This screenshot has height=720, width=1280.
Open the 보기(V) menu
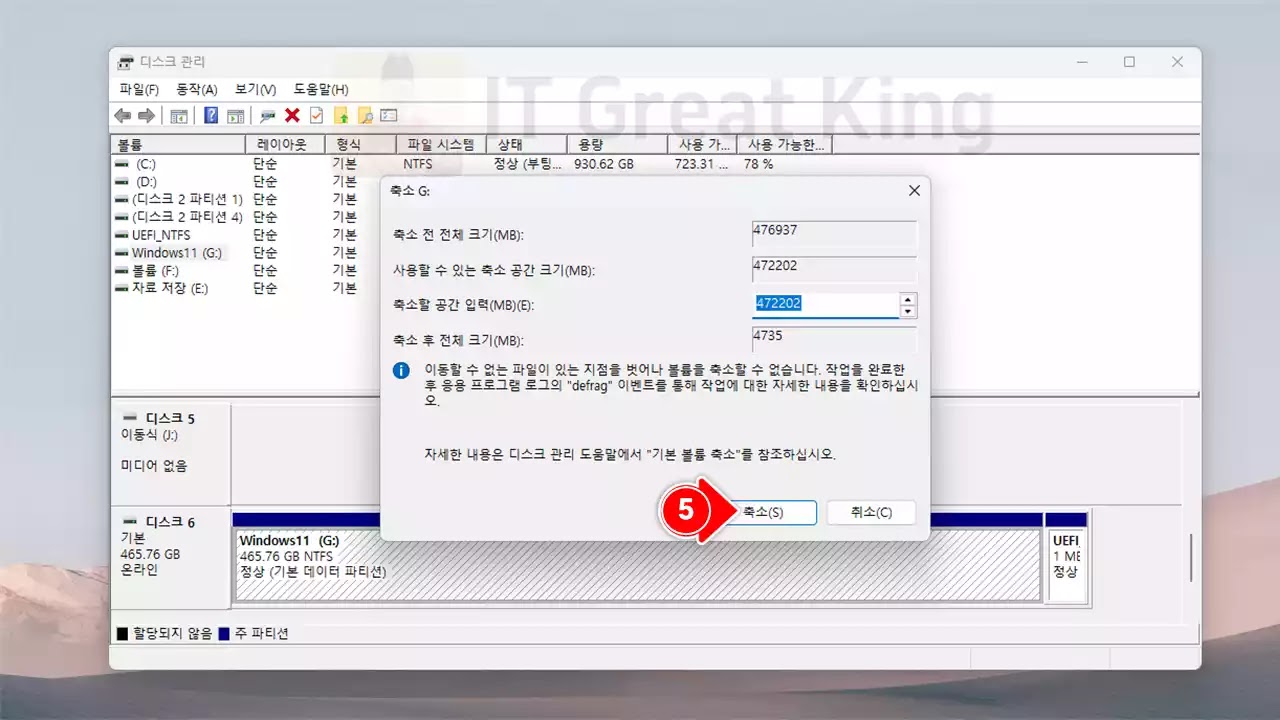255,89
